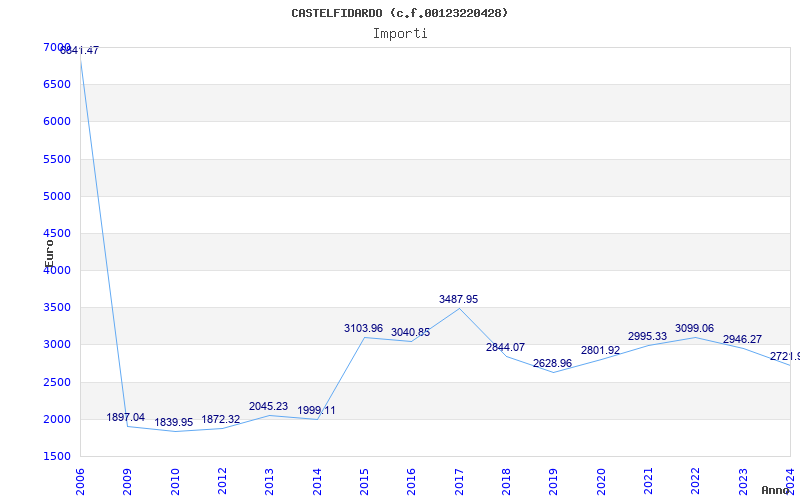Select data label 3099.06 for 2022
800x500 pixels.
(x=694, y=329)
